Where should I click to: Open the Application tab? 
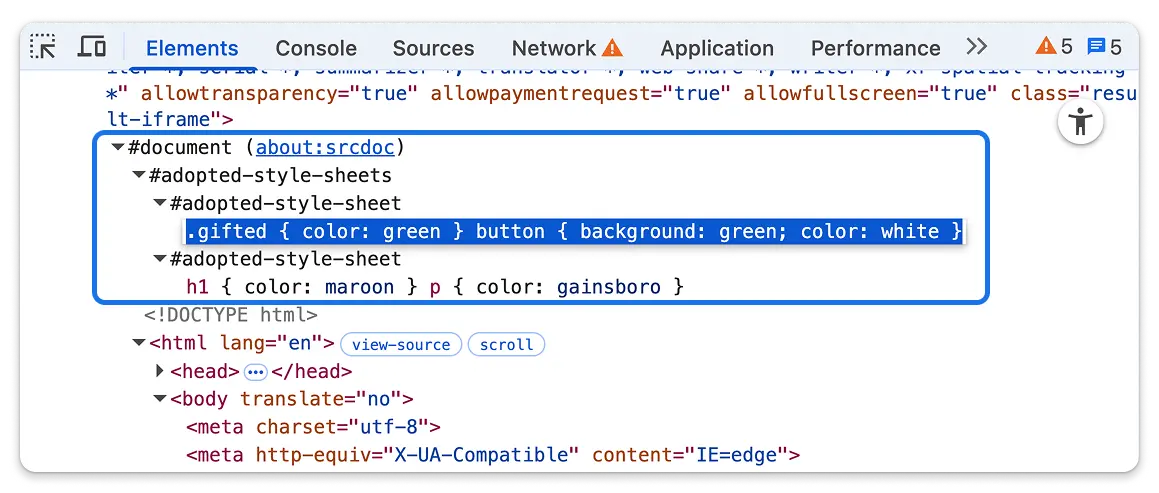point(717,48)
